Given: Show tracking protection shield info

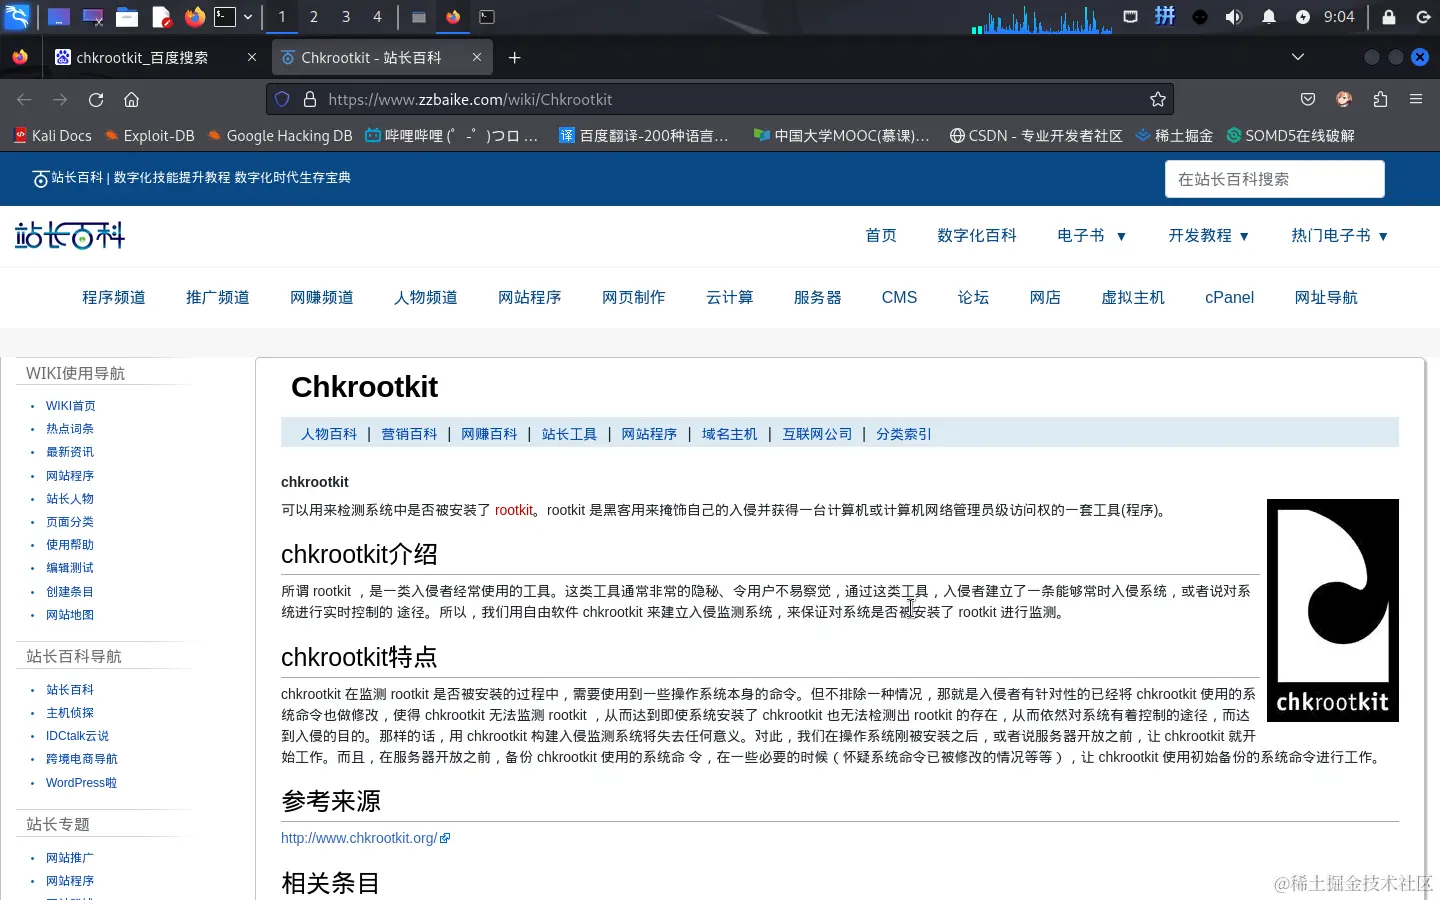Looking at the screenshot, I should point(282,99).
